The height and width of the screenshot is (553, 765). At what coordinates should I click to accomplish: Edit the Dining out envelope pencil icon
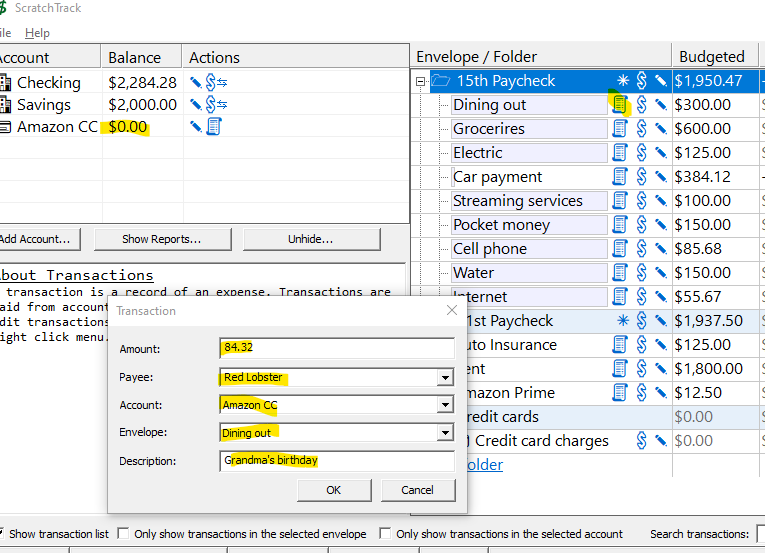pyautogui.click(x=661, y=104)
